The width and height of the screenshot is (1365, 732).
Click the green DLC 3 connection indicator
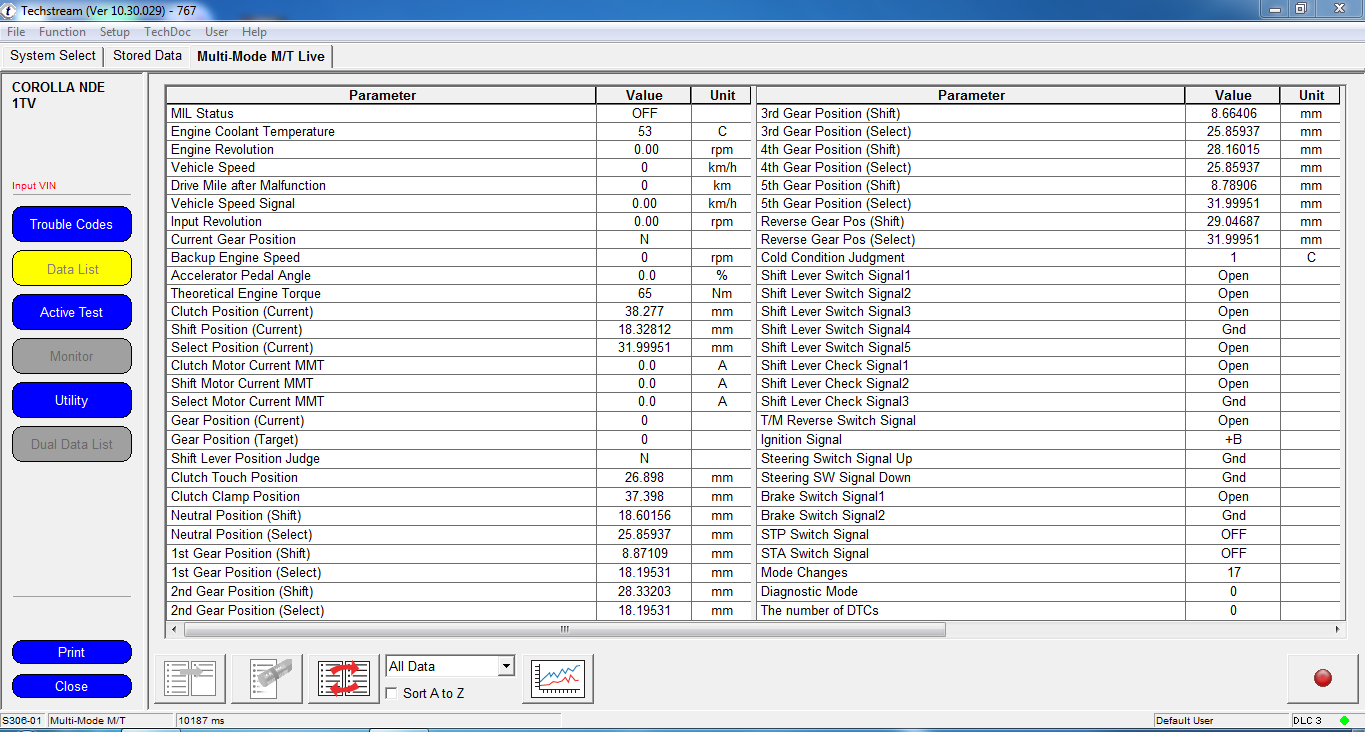[1344, 721]
